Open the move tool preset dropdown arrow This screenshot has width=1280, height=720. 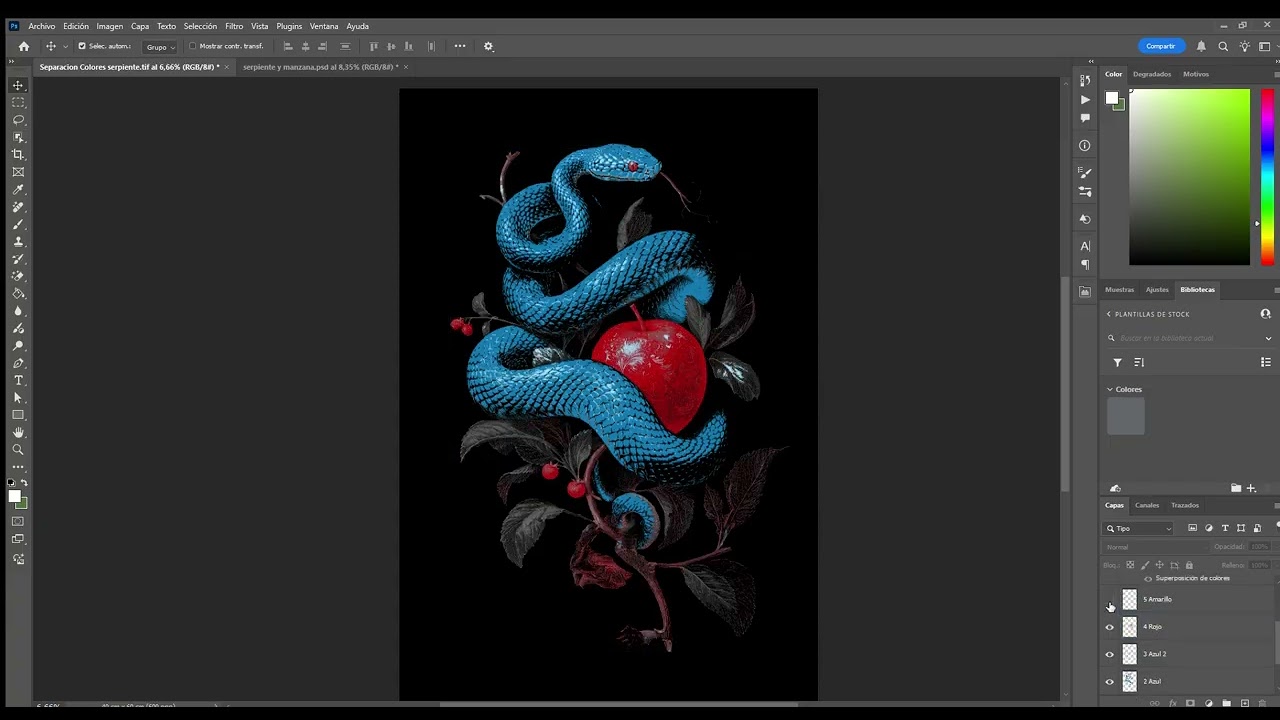tap(66, 46)
